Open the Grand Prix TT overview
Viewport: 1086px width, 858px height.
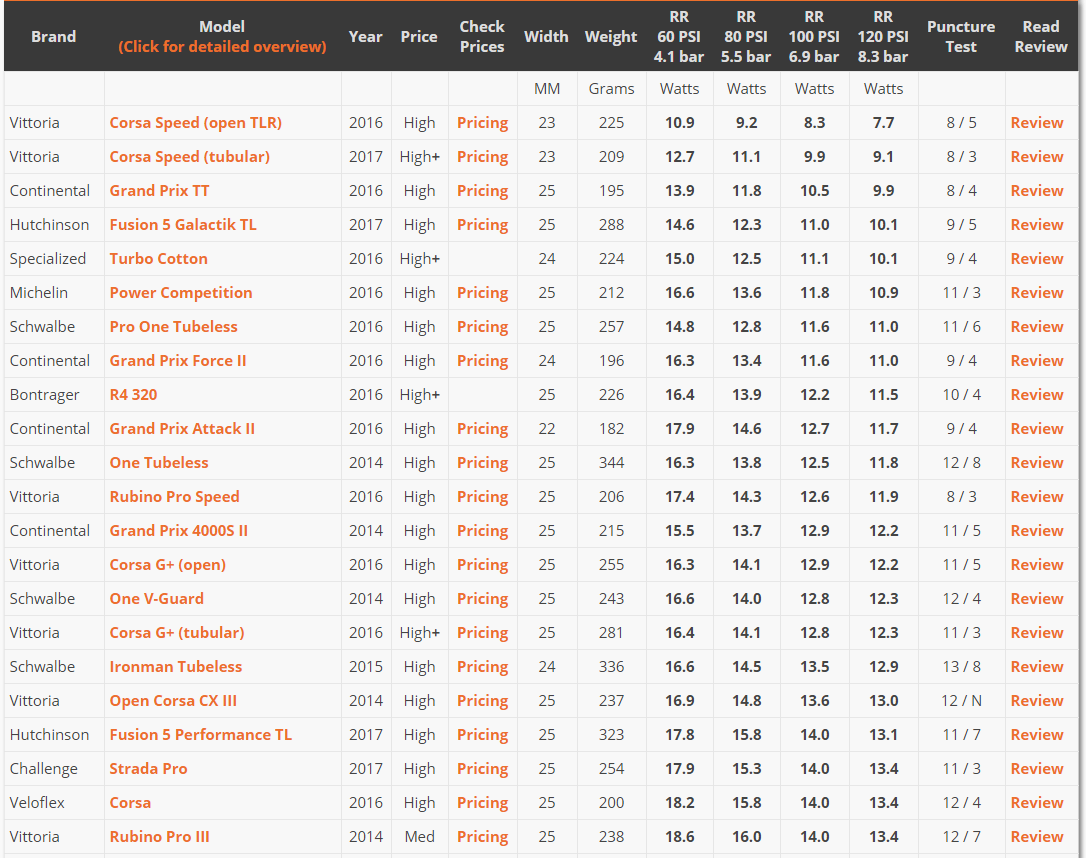coord(159,191)
